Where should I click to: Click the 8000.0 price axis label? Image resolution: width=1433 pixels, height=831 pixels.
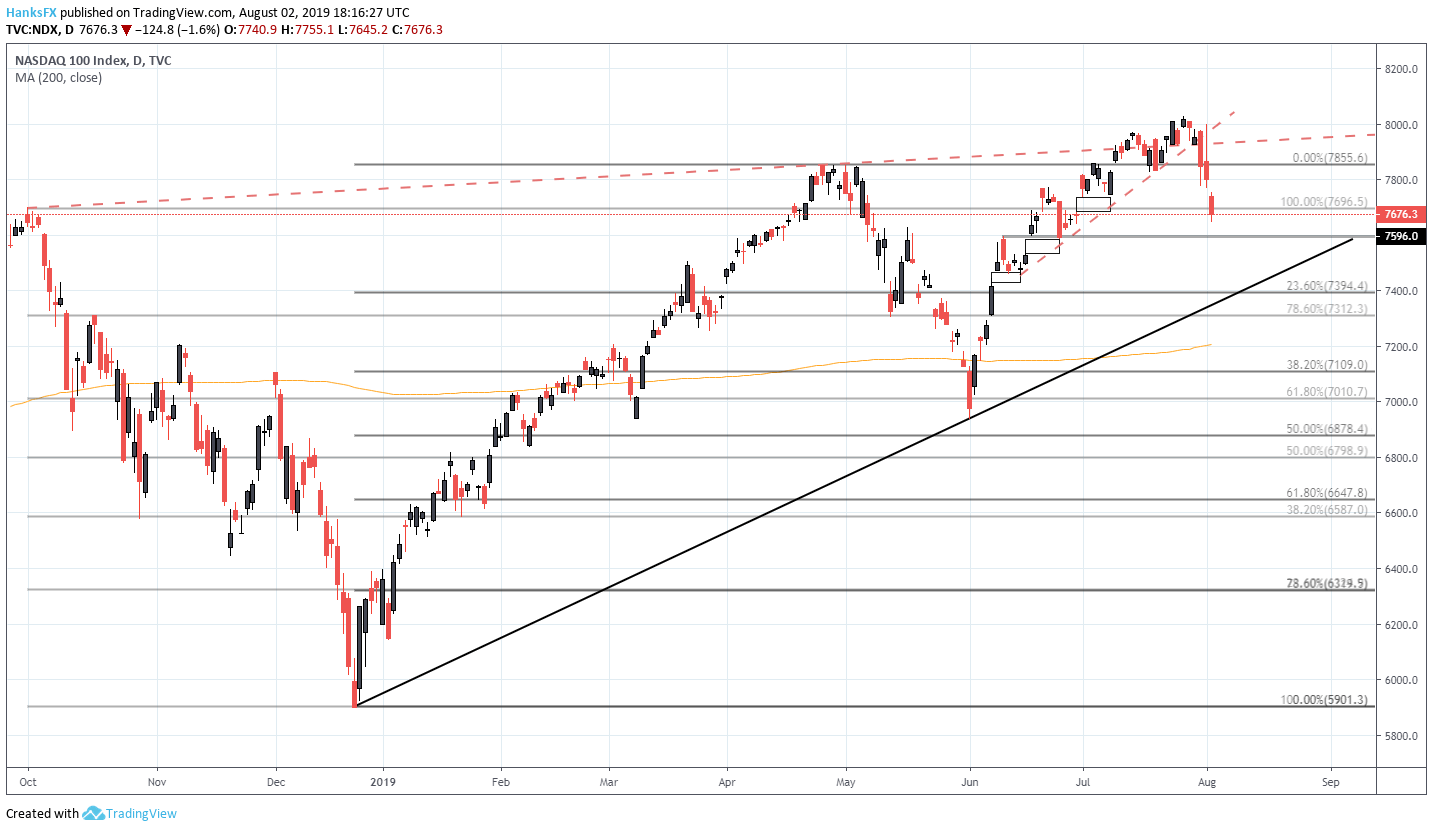[1402, 125]
